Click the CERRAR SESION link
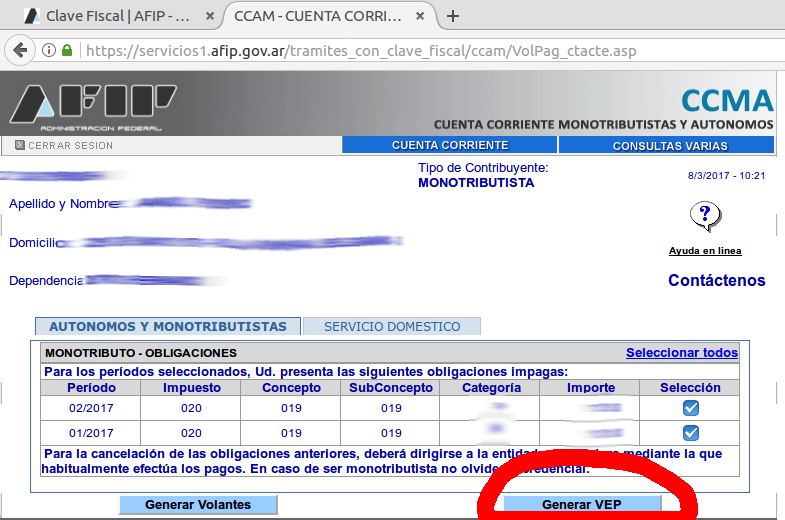Image resolution: width=785 pixels, height=520 pixels. click(x=70, y=146)
